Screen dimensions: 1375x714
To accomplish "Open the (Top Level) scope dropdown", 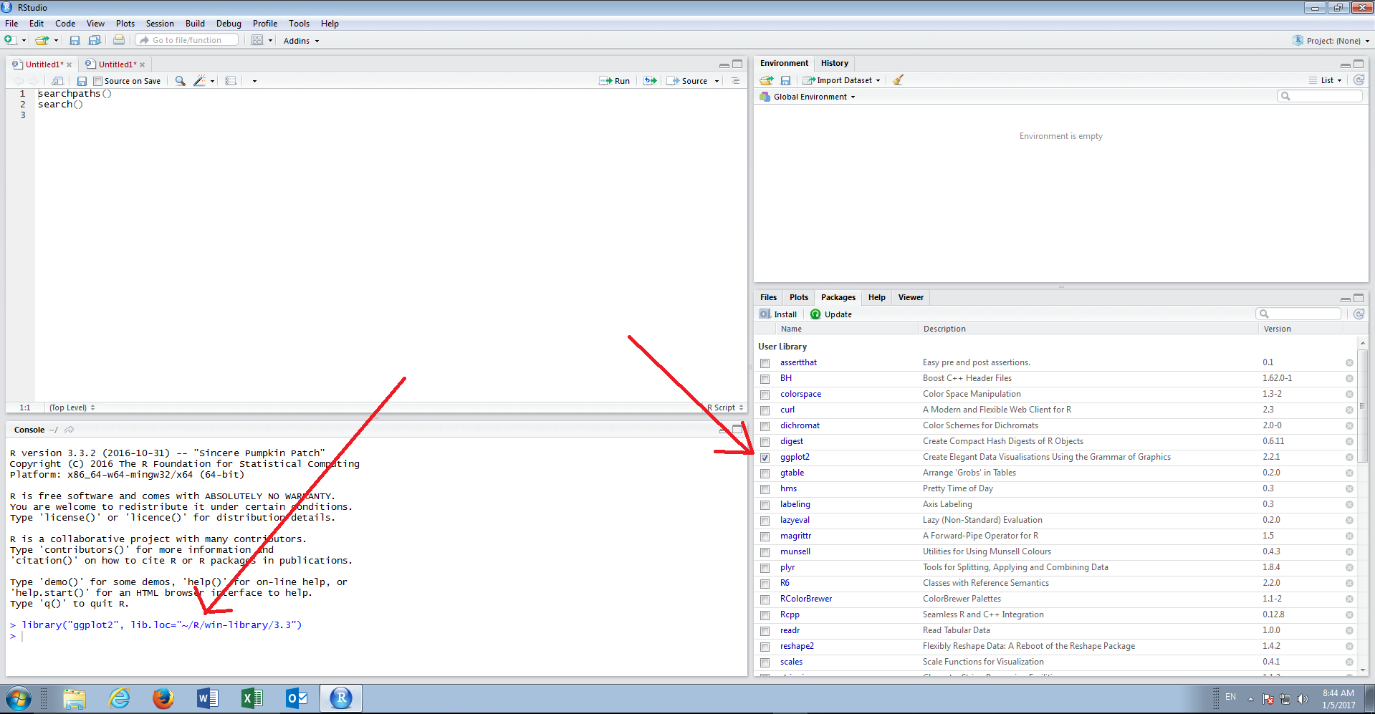I will coord(72,408).
